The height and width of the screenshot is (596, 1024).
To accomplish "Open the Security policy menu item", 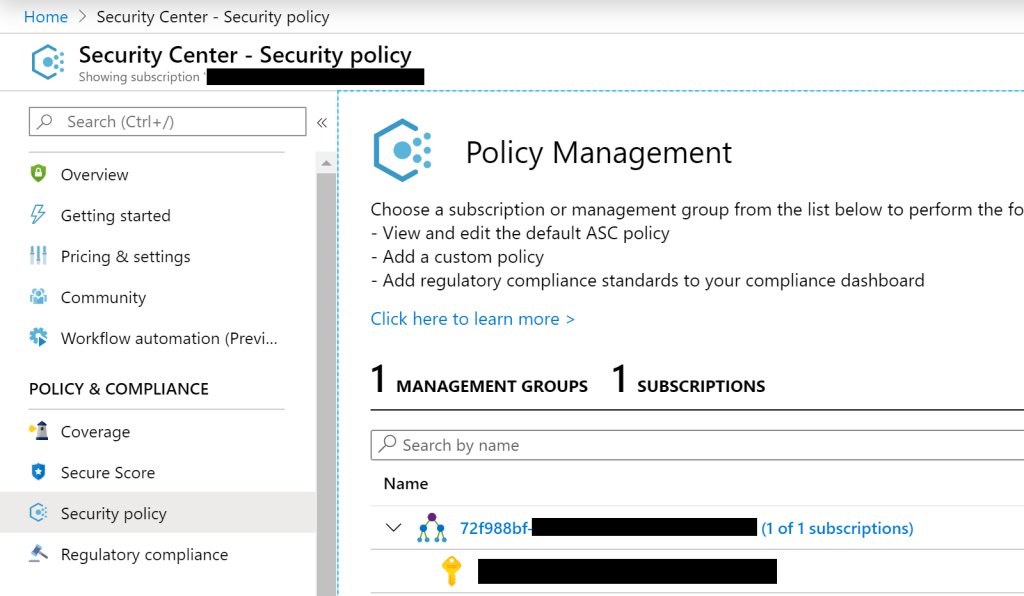I will (x=113, y=514).
